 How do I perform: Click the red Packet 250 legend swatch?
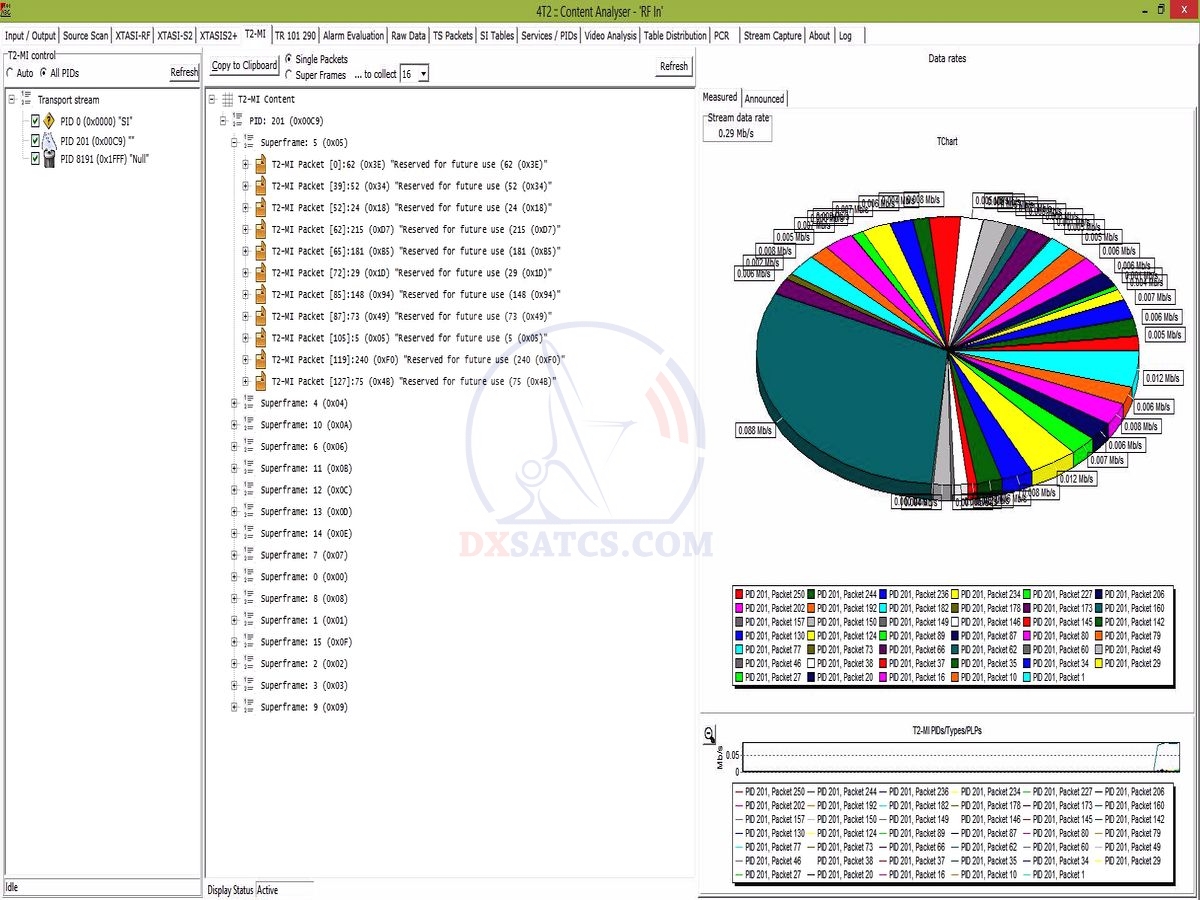coord(738,594)
